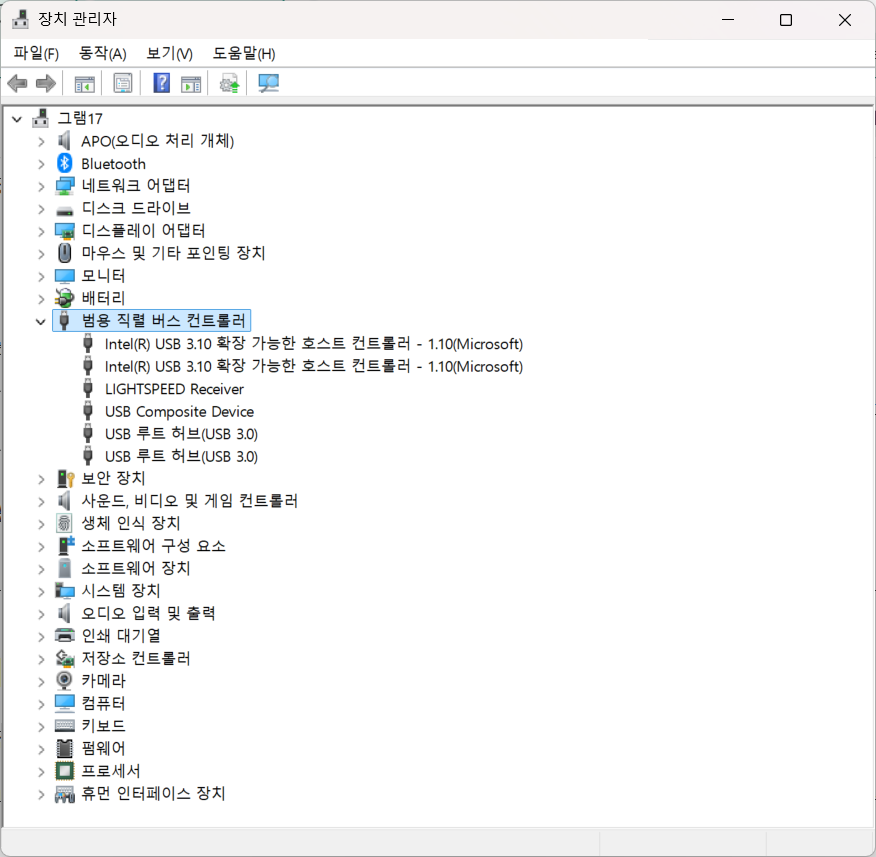Expand the 오디오 입력 및 출력 arrow
The image size is (876, 857).
pos(41,614)
